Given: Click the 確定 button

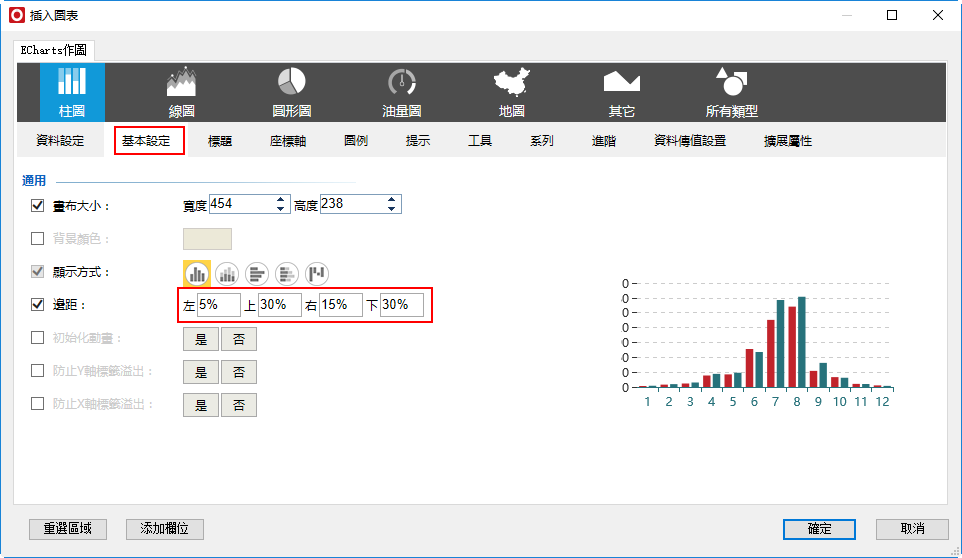Looking at the screenshot, I should [819, 528].
